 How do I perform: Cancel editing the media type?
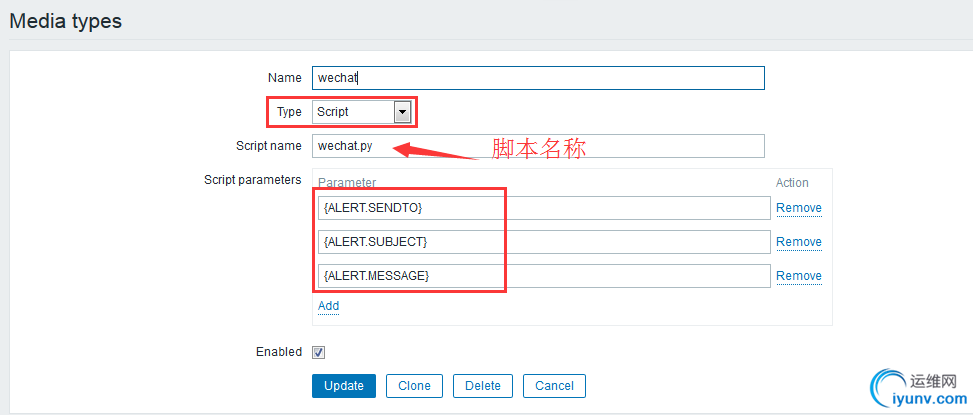click(x=554, y=386)
